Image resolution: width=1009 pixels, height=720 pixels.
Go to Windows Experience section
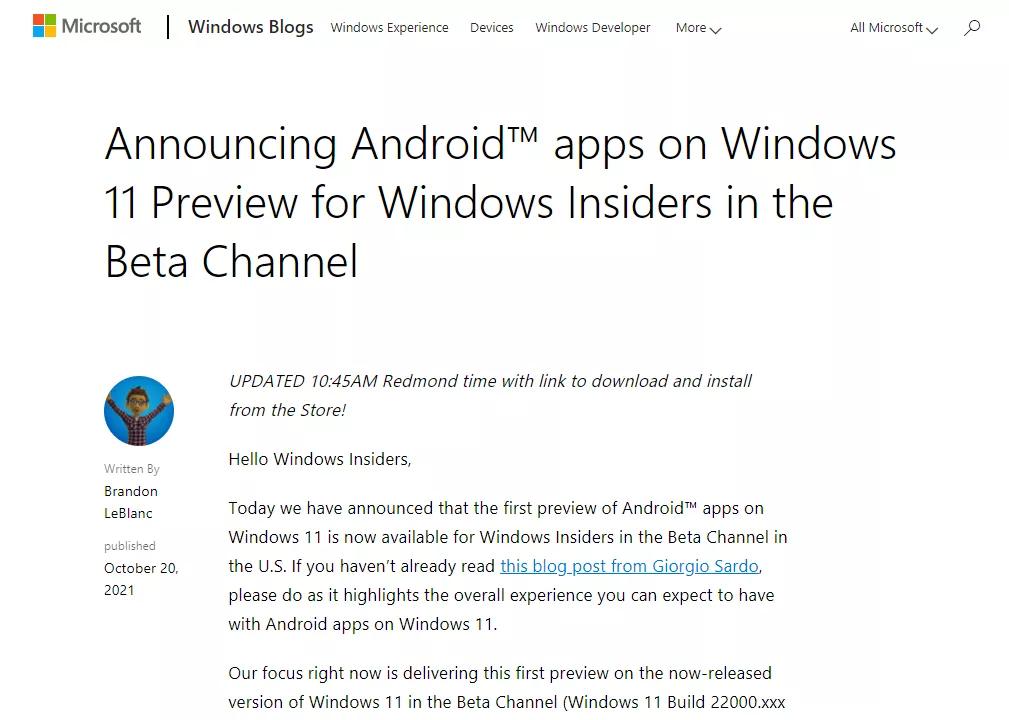(389, 28)
